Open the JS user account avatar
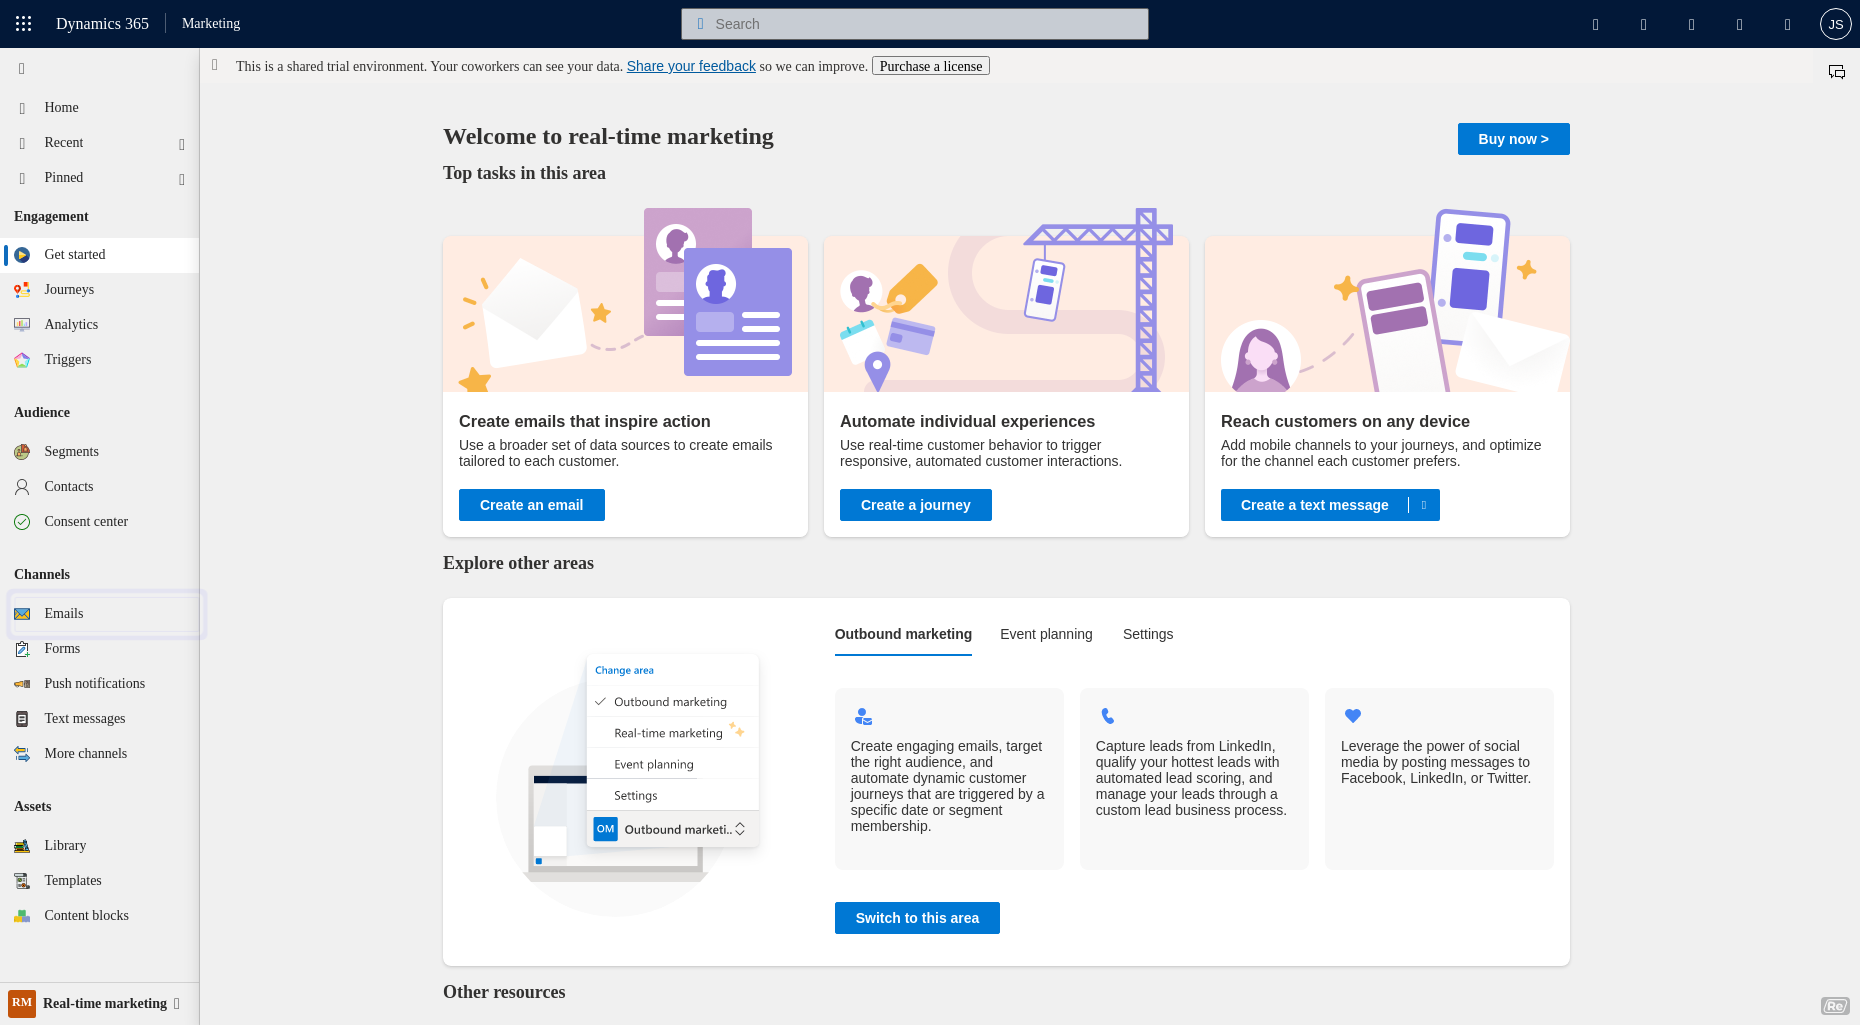Viewport: 1860px width, 1025px height. pyautogui.click(x=1835, y=24)
